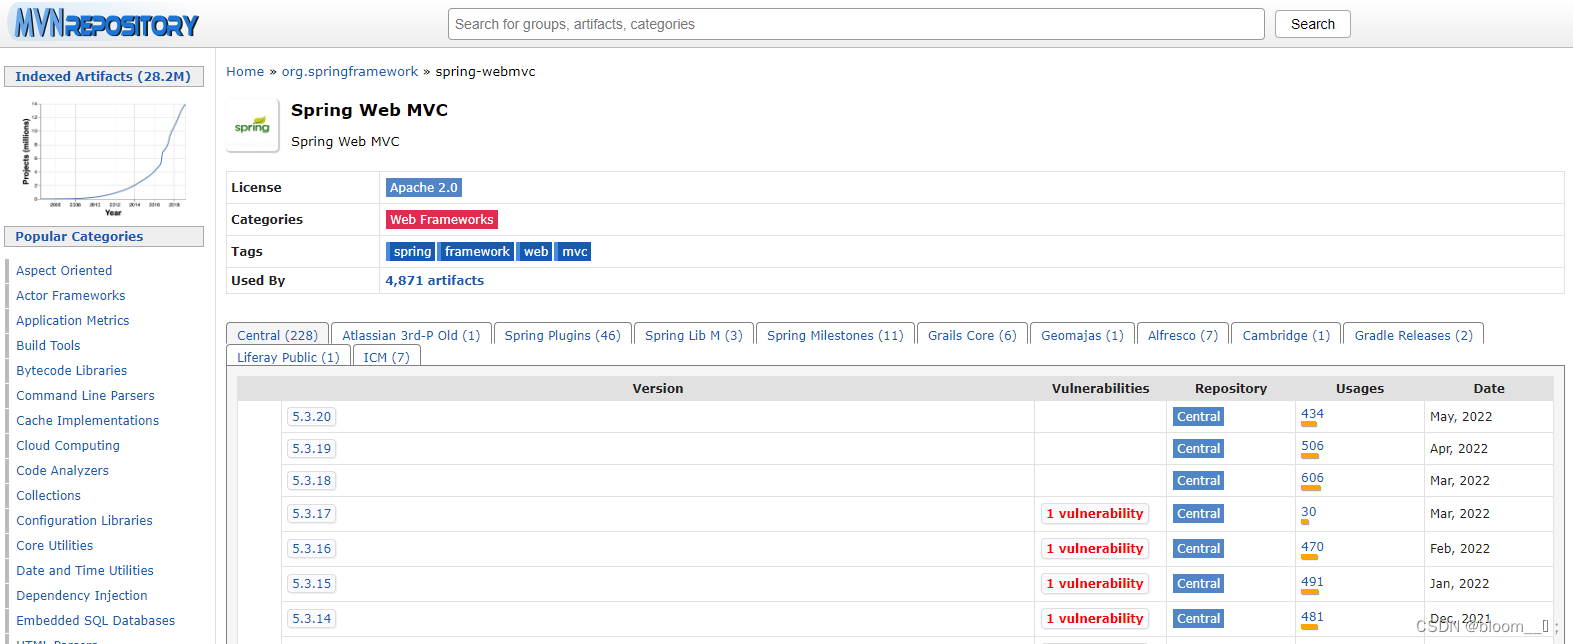This screenshot has height=644, width=1573.
Task: Open the 4,871 artifacts usage link
Action: click(435, 281)
